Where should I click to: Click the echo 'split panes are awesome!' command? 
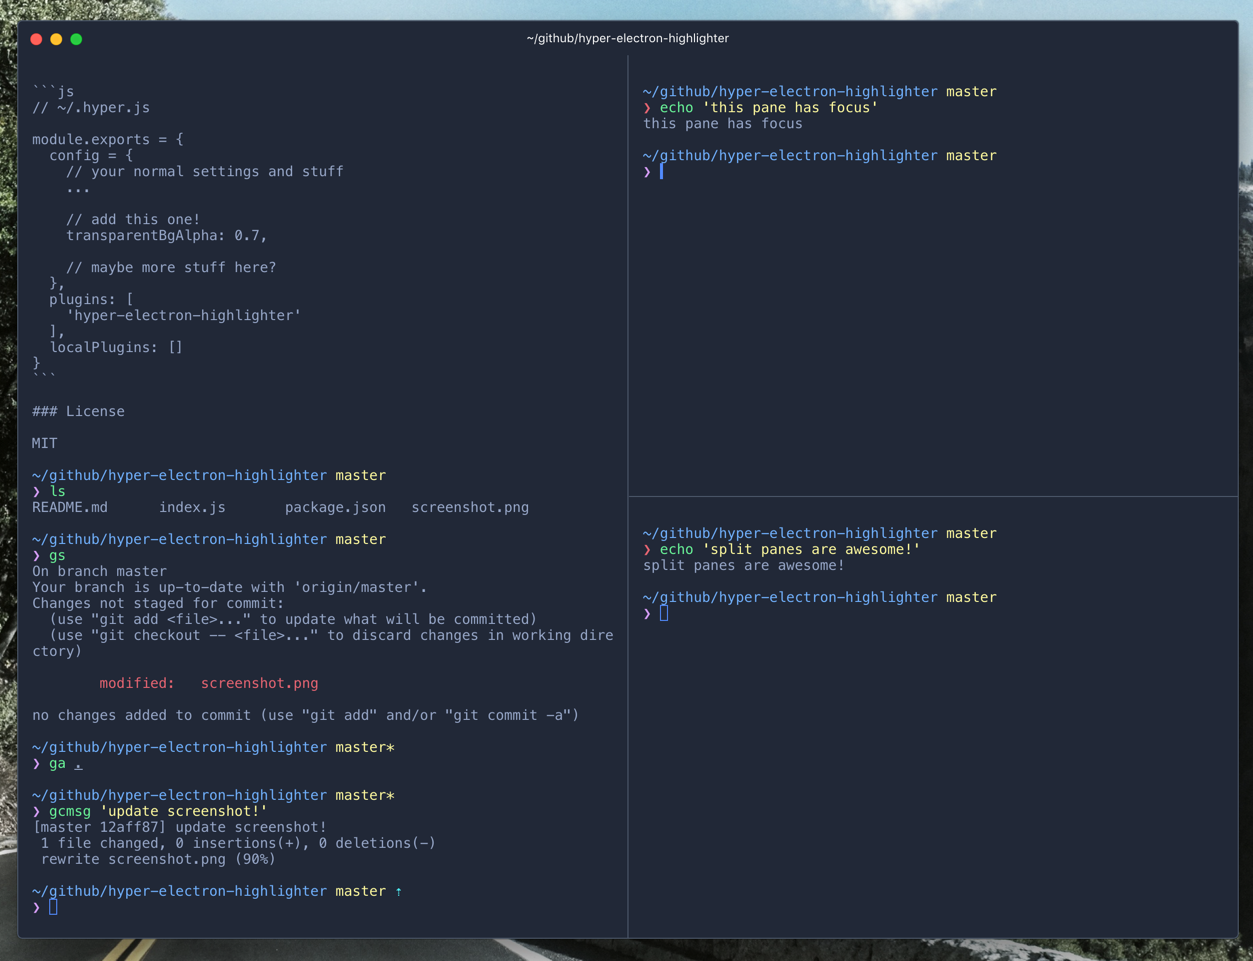click(789, 550)
